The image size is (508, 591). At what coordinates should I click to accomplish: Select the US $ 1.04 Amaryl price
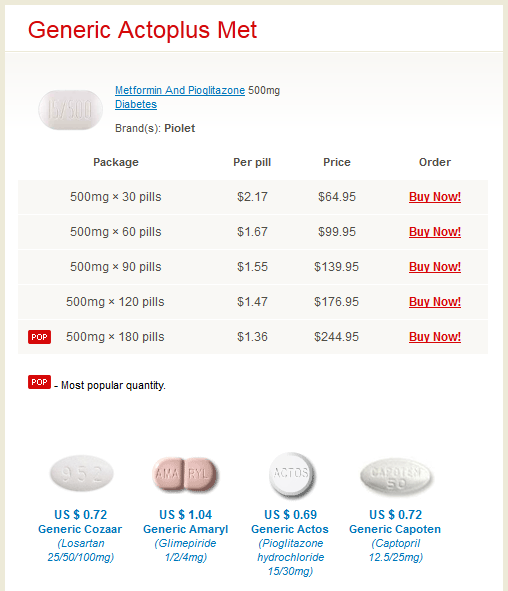[186, 515]
